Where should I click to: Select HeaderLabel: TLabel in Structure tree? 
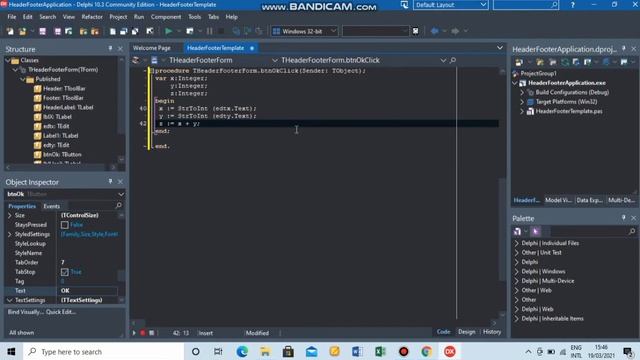(x=68, y=107)
